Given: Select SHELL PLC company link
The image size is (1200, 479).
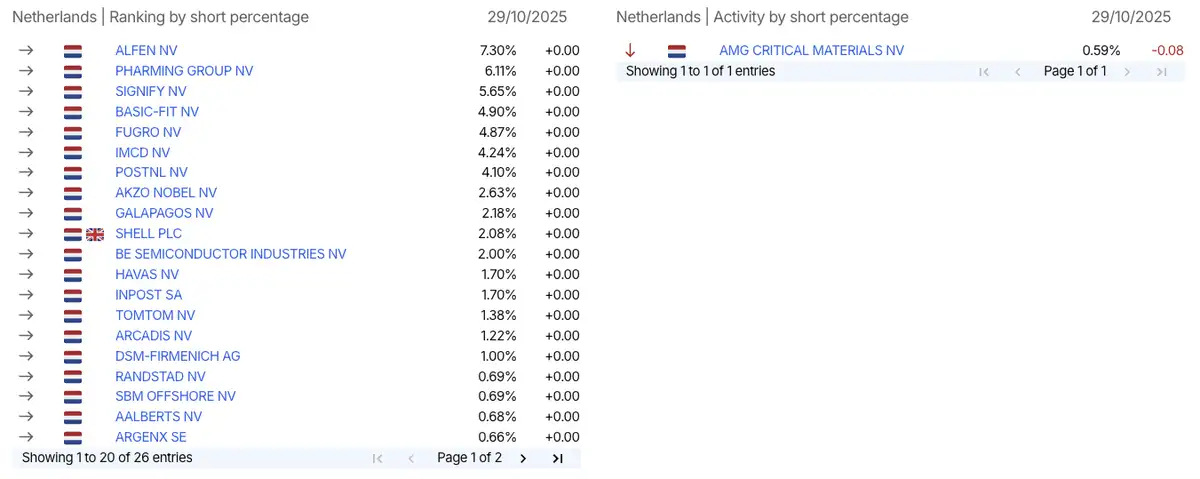Looking at the screenshot, I should click(x=148, y=234).
